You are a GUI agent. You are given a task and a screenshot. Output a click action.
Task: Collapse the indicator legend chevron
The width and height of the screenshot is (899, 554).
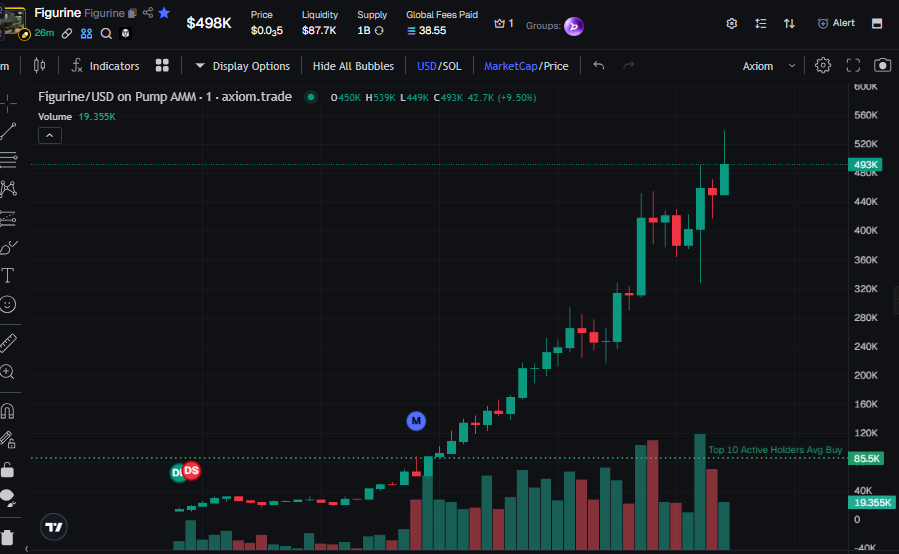click(x=50, y=135)
